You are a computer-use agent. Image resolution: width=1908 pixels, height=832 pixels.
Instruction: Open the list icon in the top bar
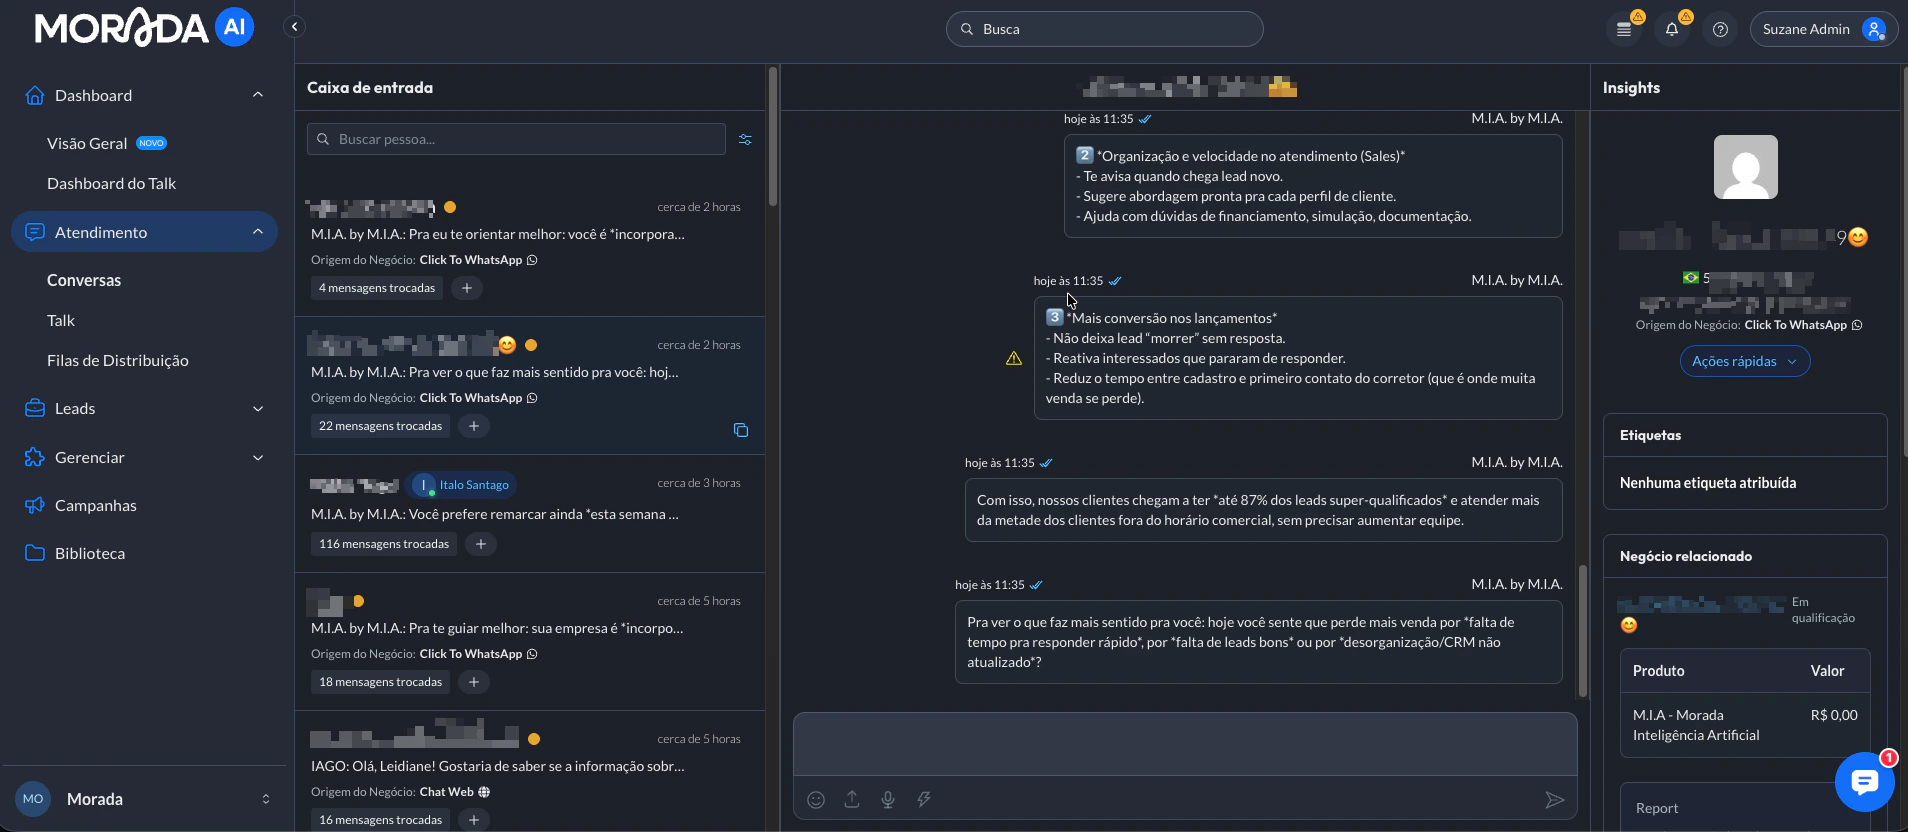(x=1624, y=29)
